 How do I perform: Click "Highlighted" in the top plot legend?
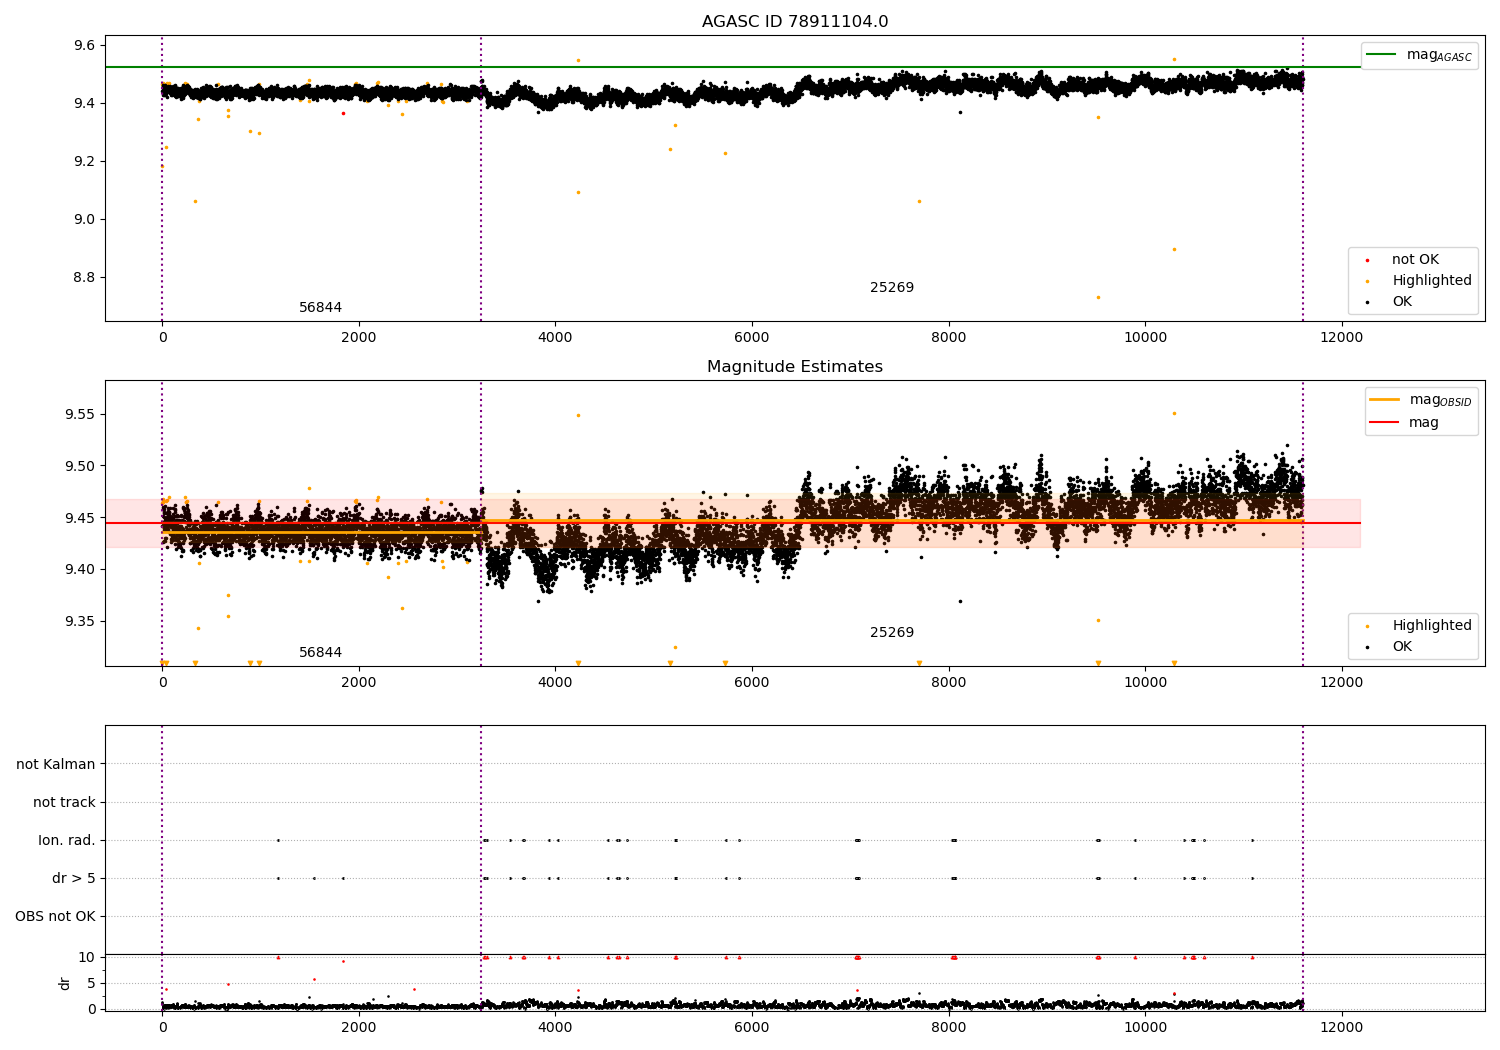click(1432, 281)
